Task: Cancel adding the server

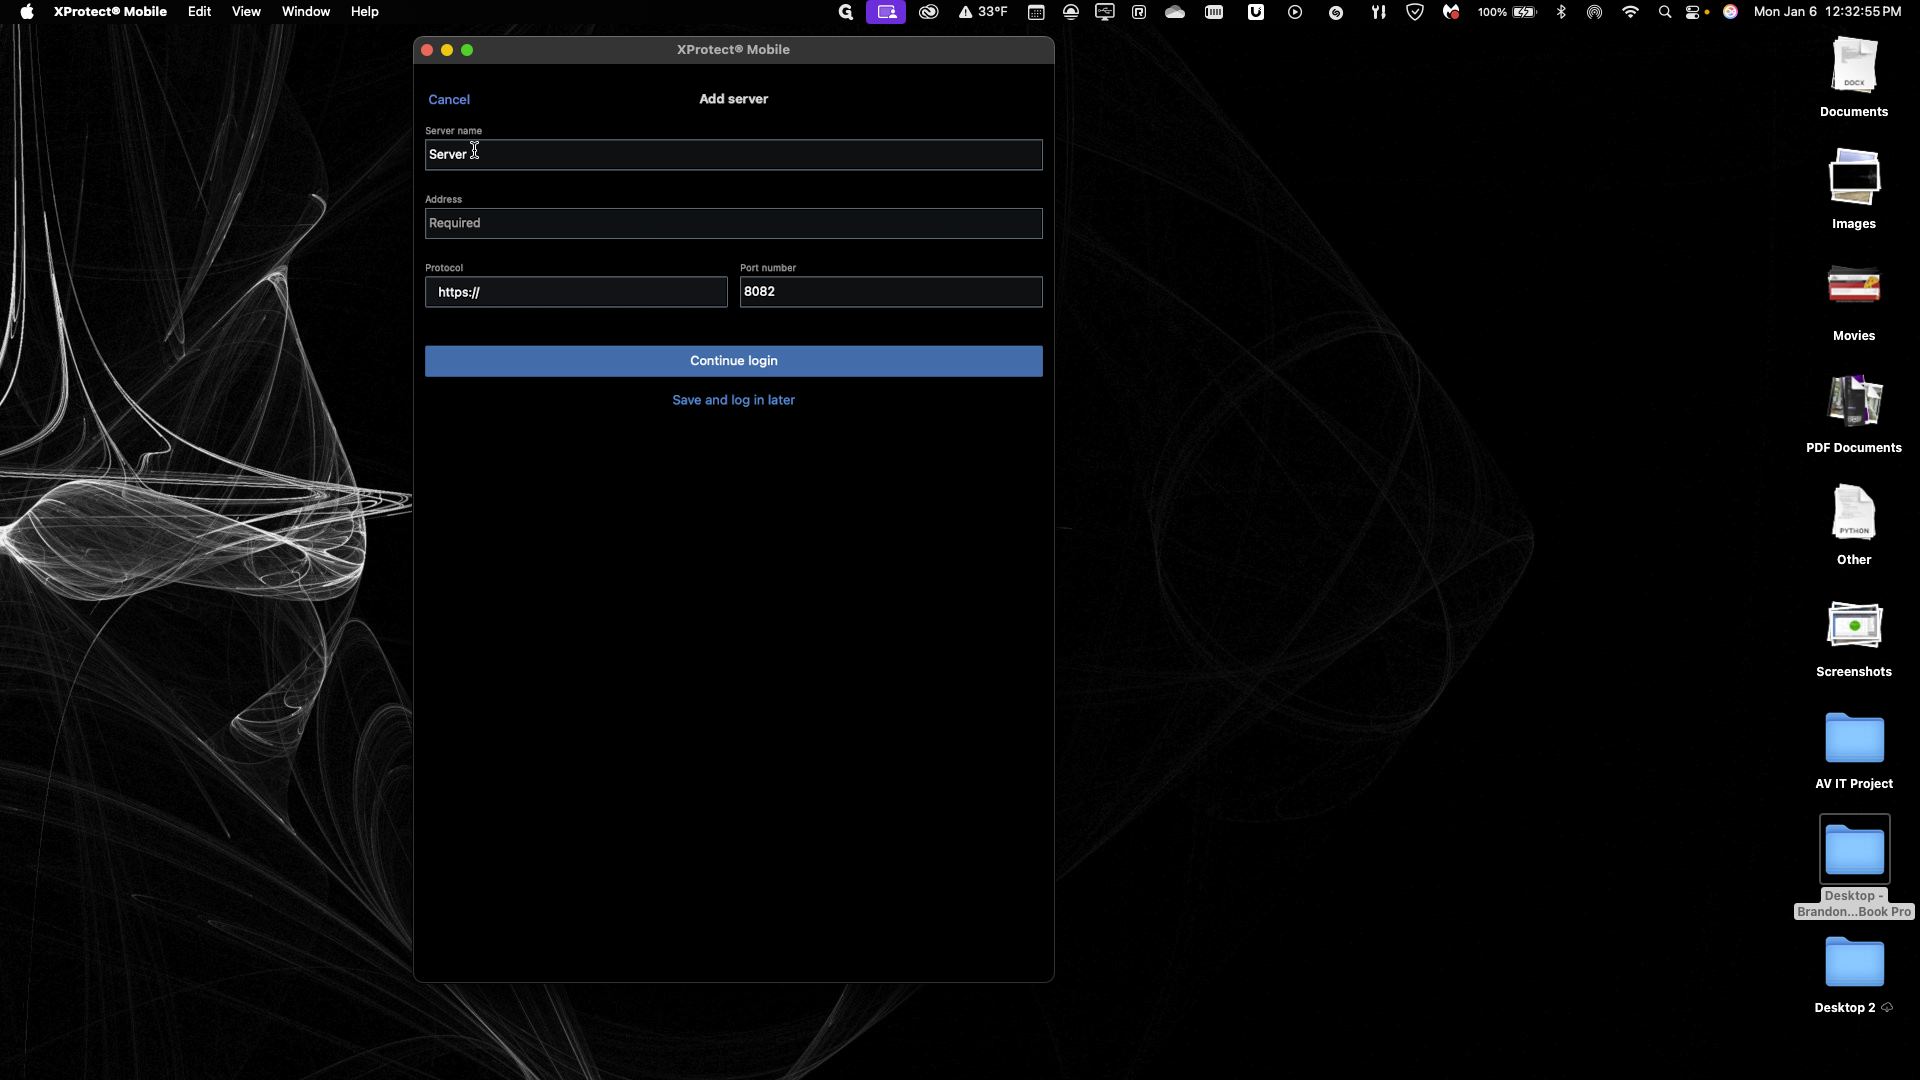Action: pos(449,100)
